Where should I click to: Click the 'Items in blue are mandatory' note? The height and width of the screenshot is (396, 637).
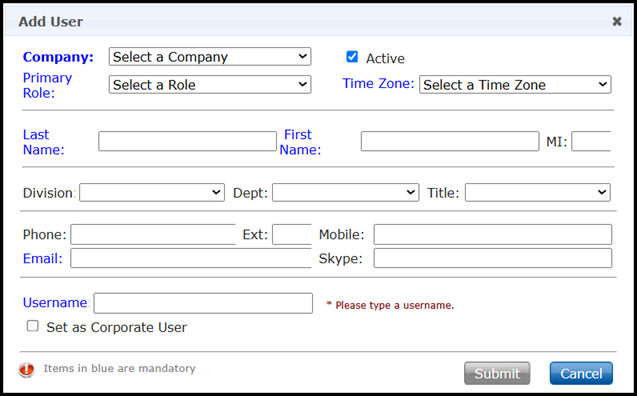pyautogui.click(x=119, y=368)
